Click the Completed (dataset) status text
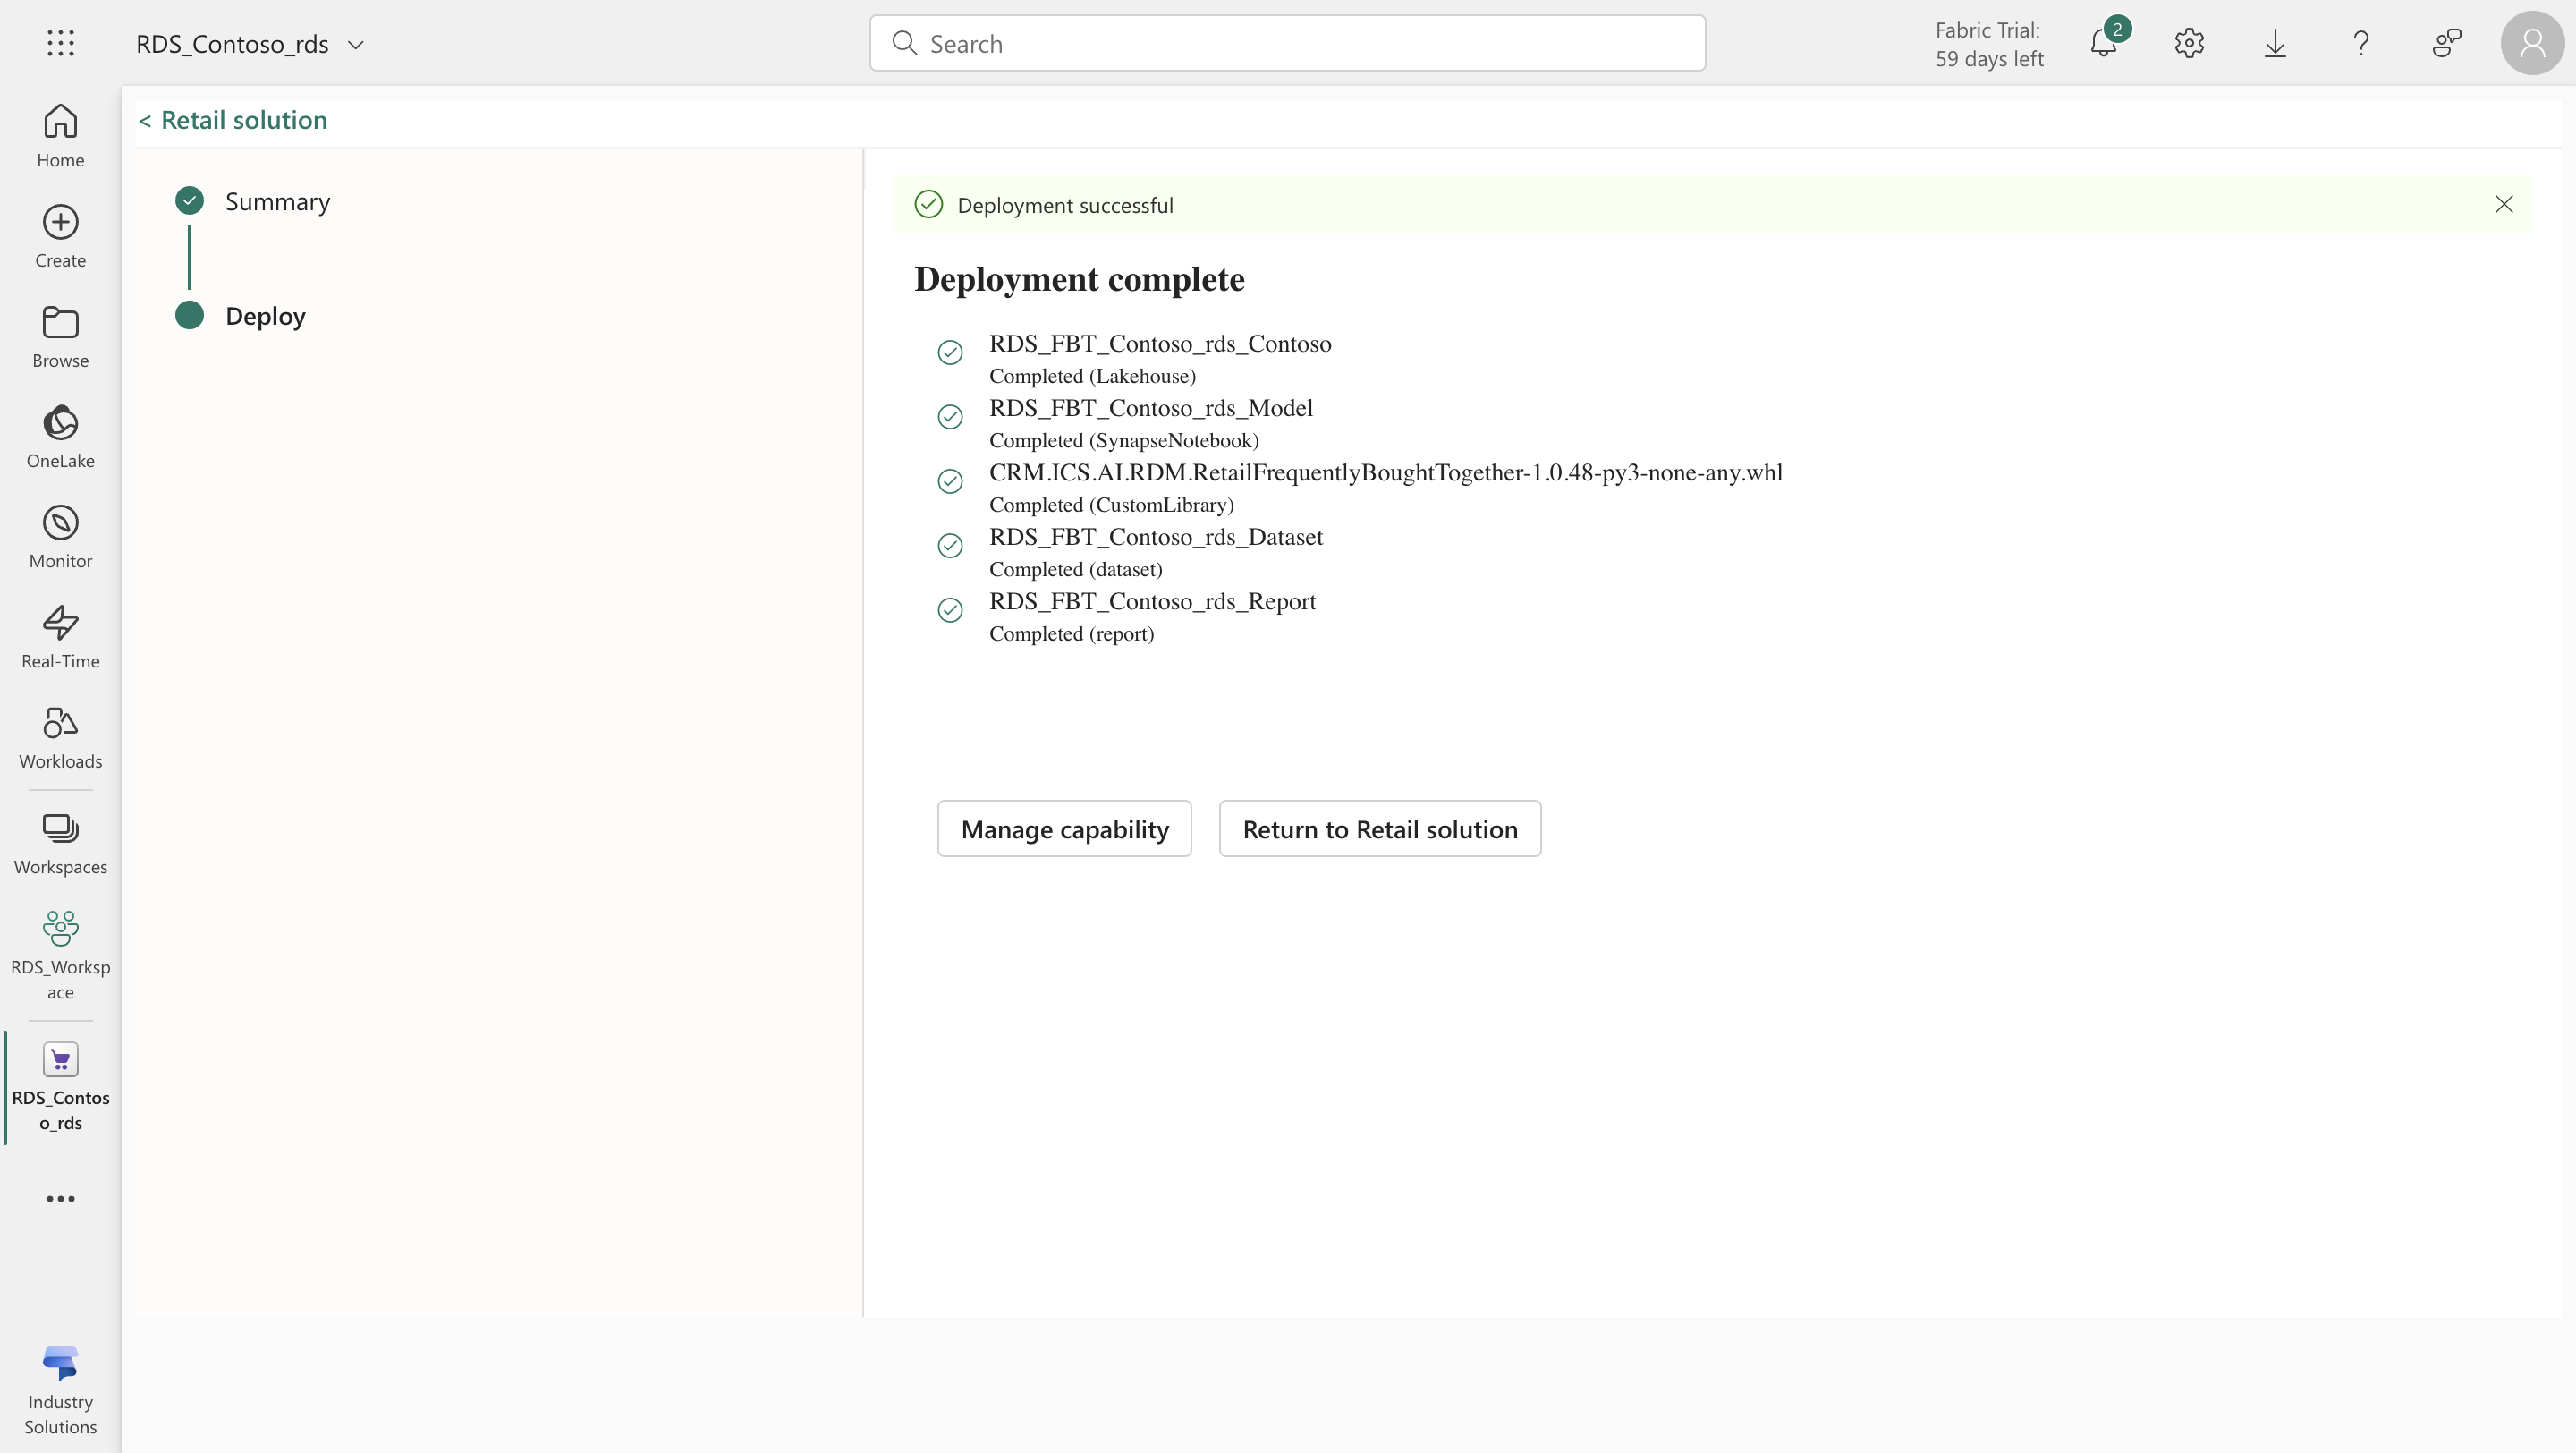 [1075, 569]
